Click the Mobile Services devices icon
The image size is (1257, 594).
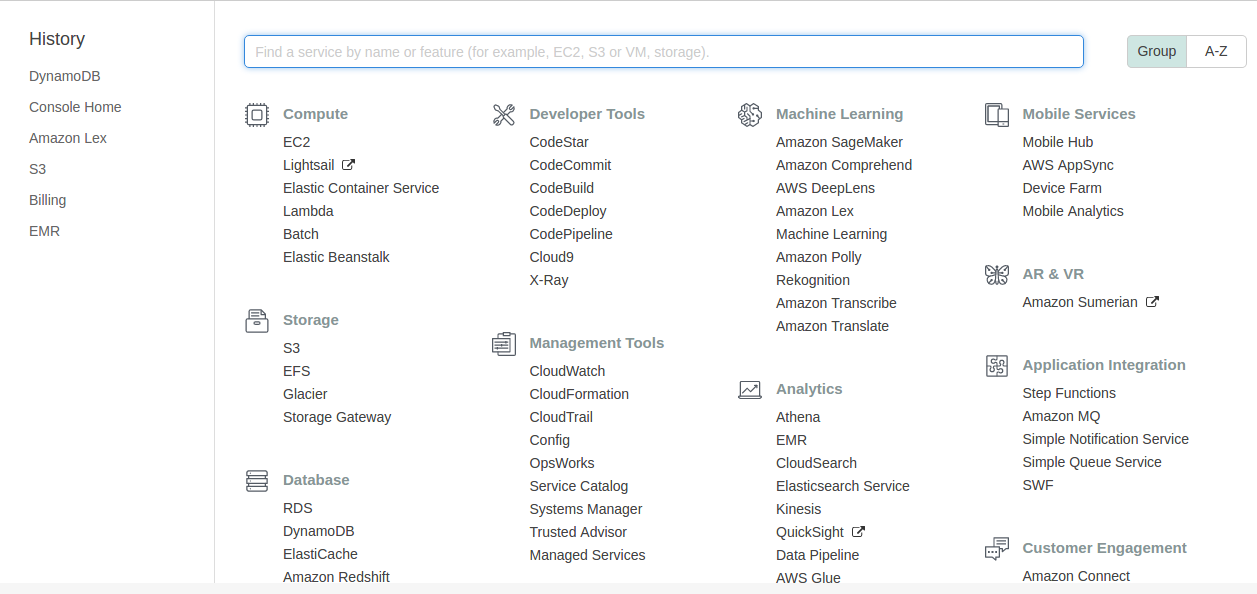pyautogui.click(x=997, y=115)
